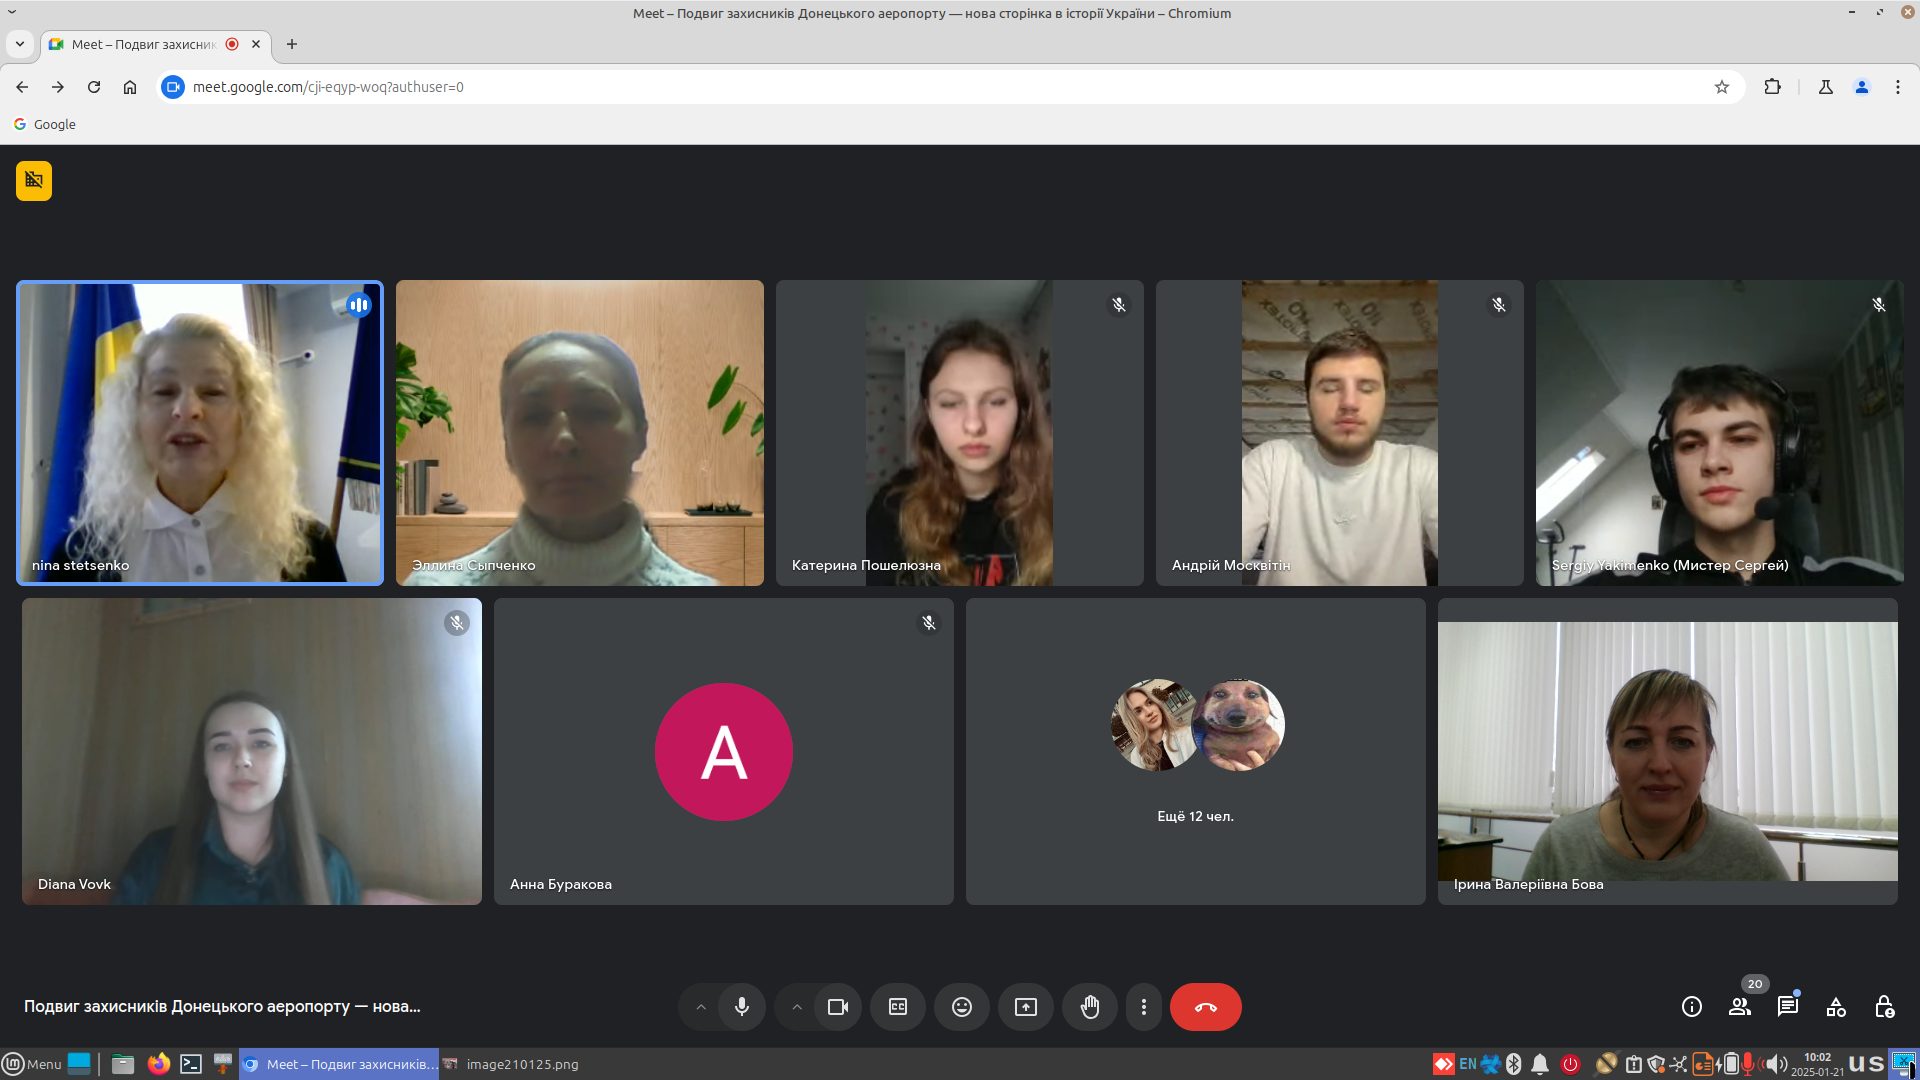This screenshot has width=1920, height=1080.
Task: Open the Activities shapes icon
Action: tap(1836, 1007)
